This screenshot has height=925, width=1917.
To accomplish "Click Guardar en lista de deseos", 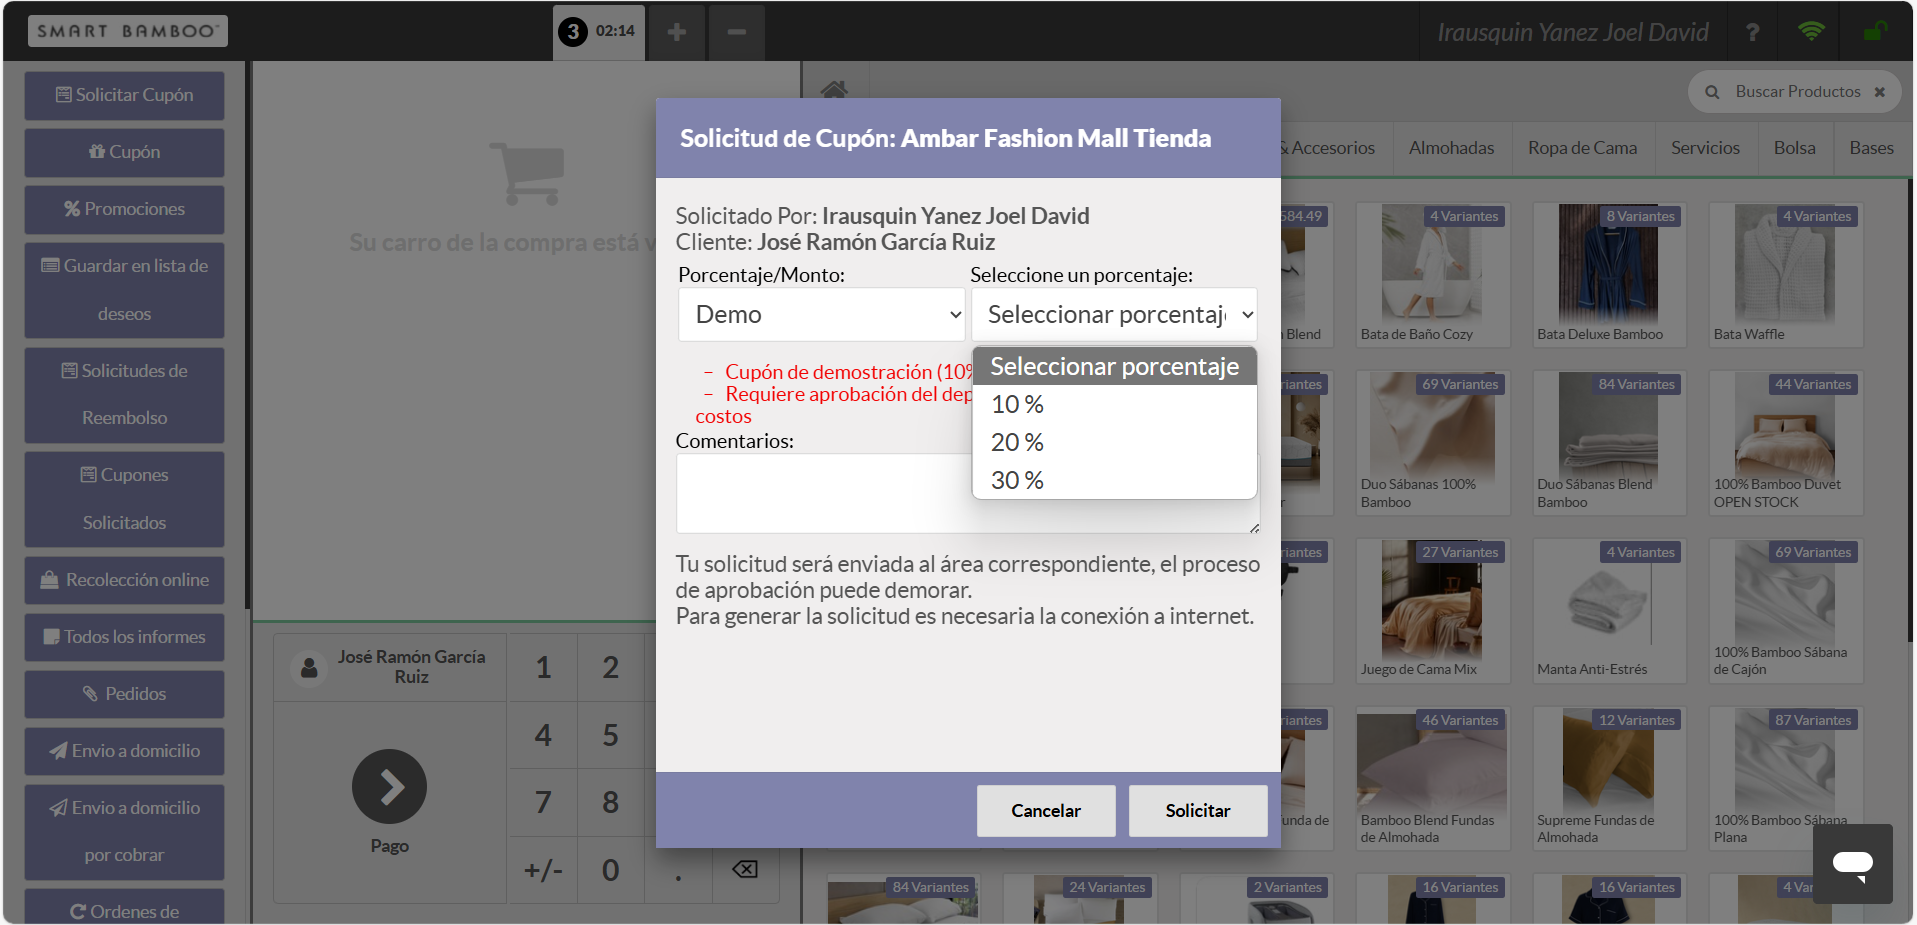I will (124, 290).
